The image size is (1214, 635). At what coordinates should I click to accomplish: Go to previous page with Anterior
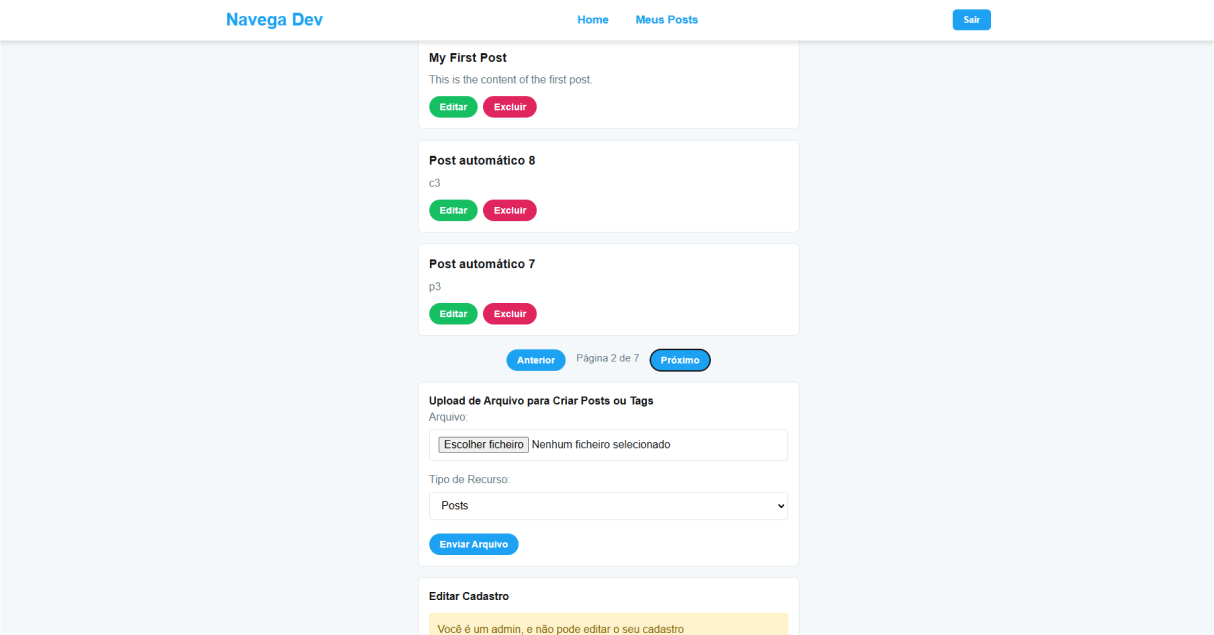pos(536,360)
